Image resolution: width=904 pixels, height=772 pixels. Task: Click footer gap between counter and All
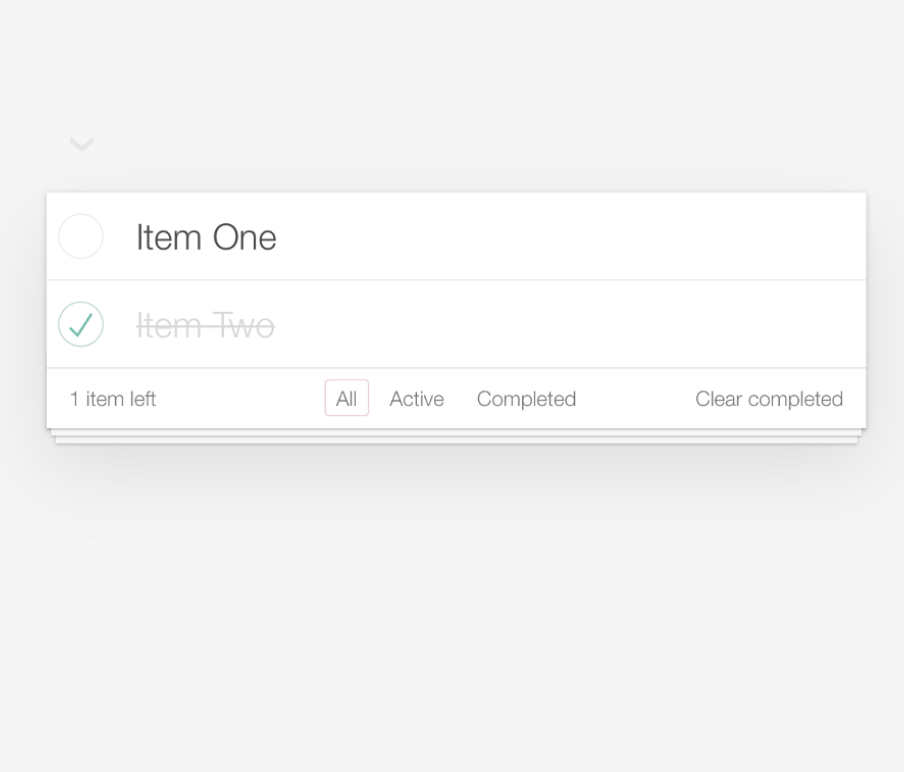point(240,399)
